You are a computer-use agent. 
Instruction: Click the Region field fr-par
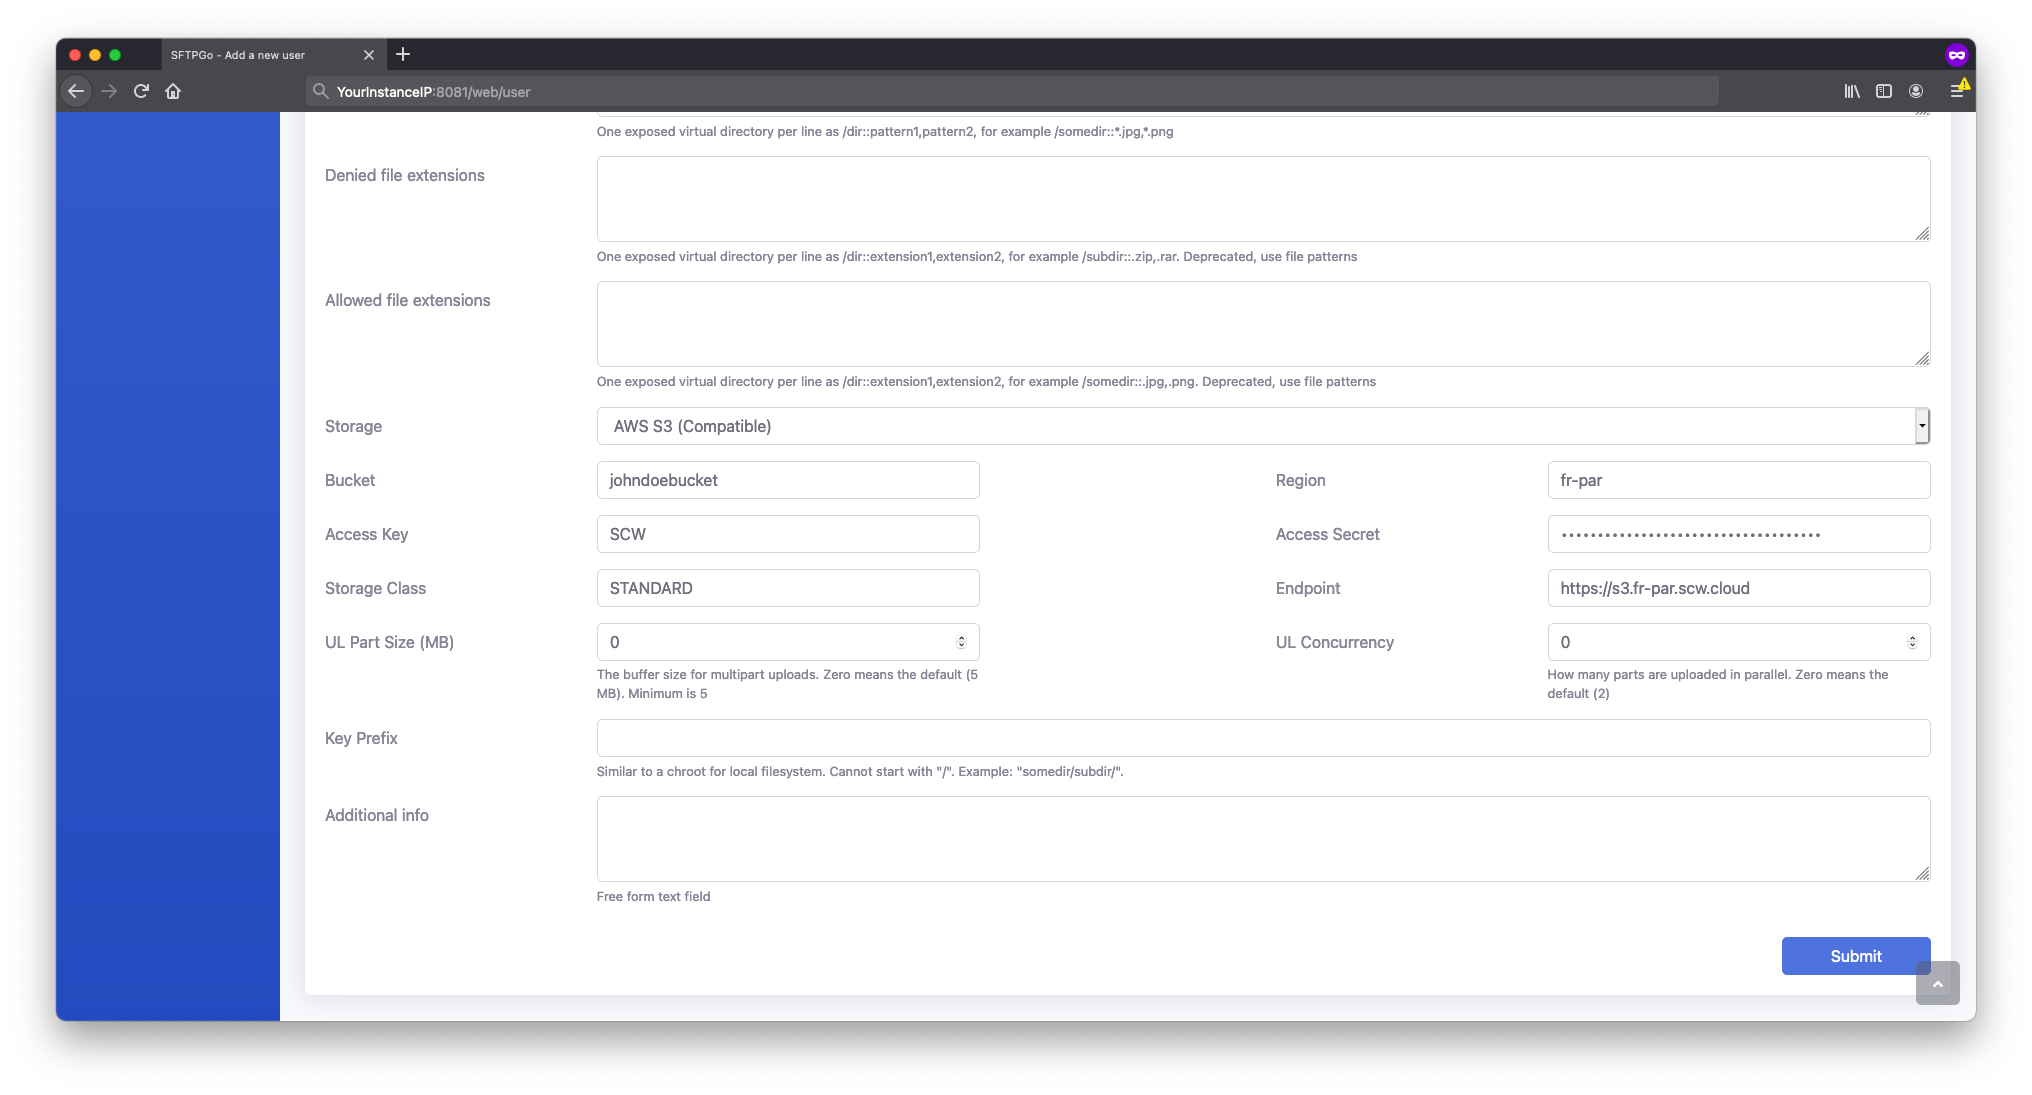[x=1739, y=480]
